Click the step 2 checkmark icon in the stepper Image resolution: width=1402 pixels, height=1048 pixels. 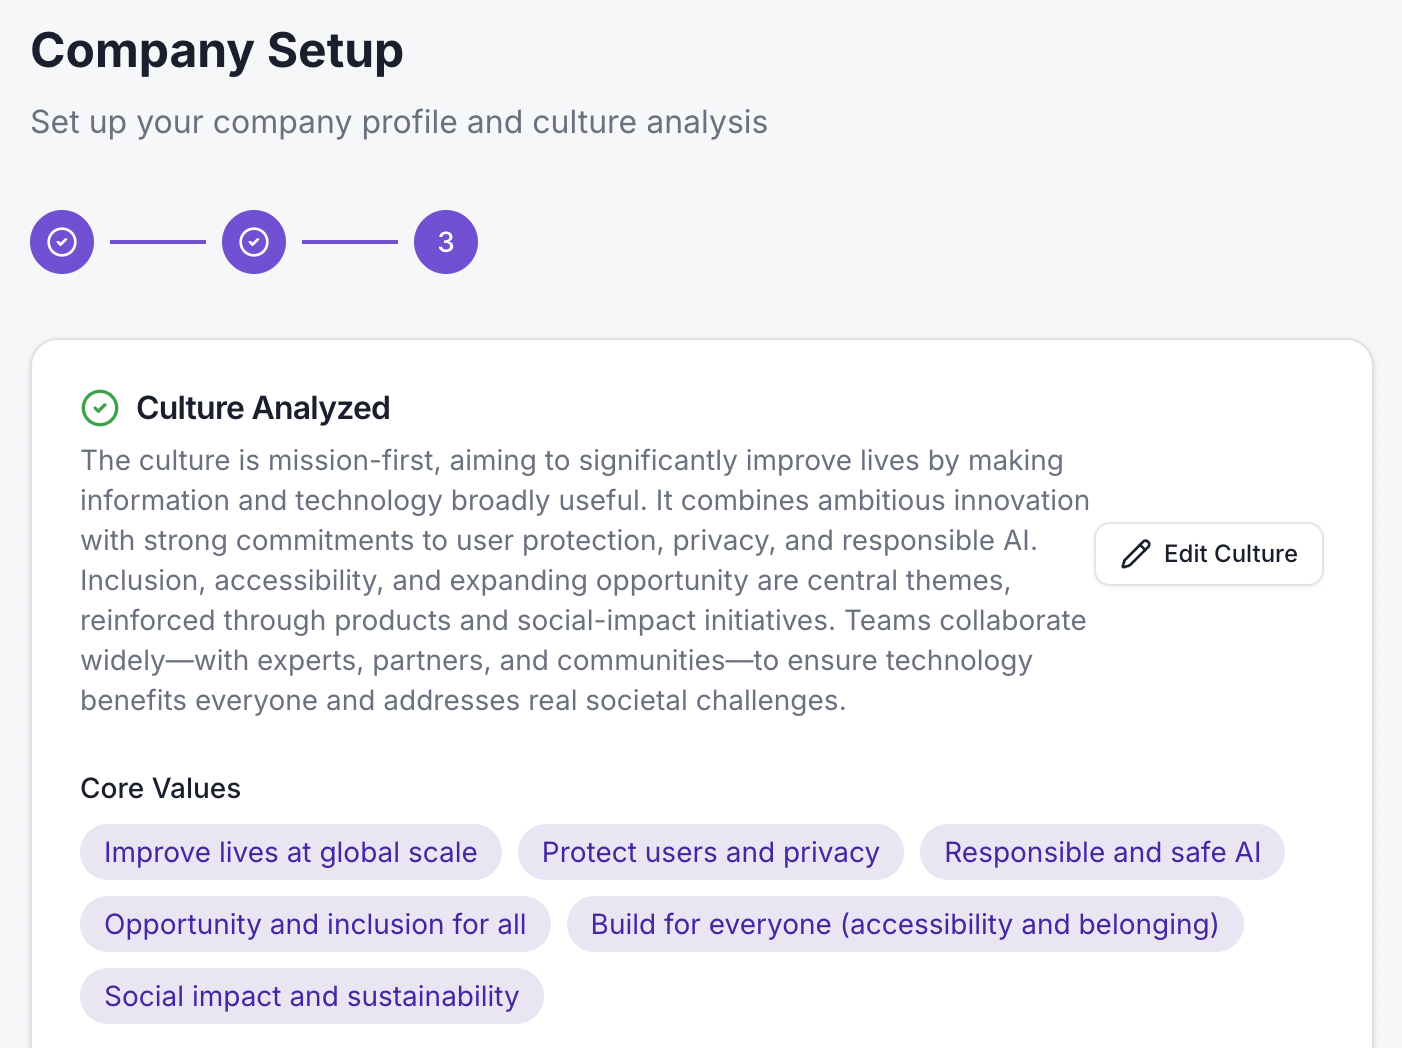pos(253,241)
